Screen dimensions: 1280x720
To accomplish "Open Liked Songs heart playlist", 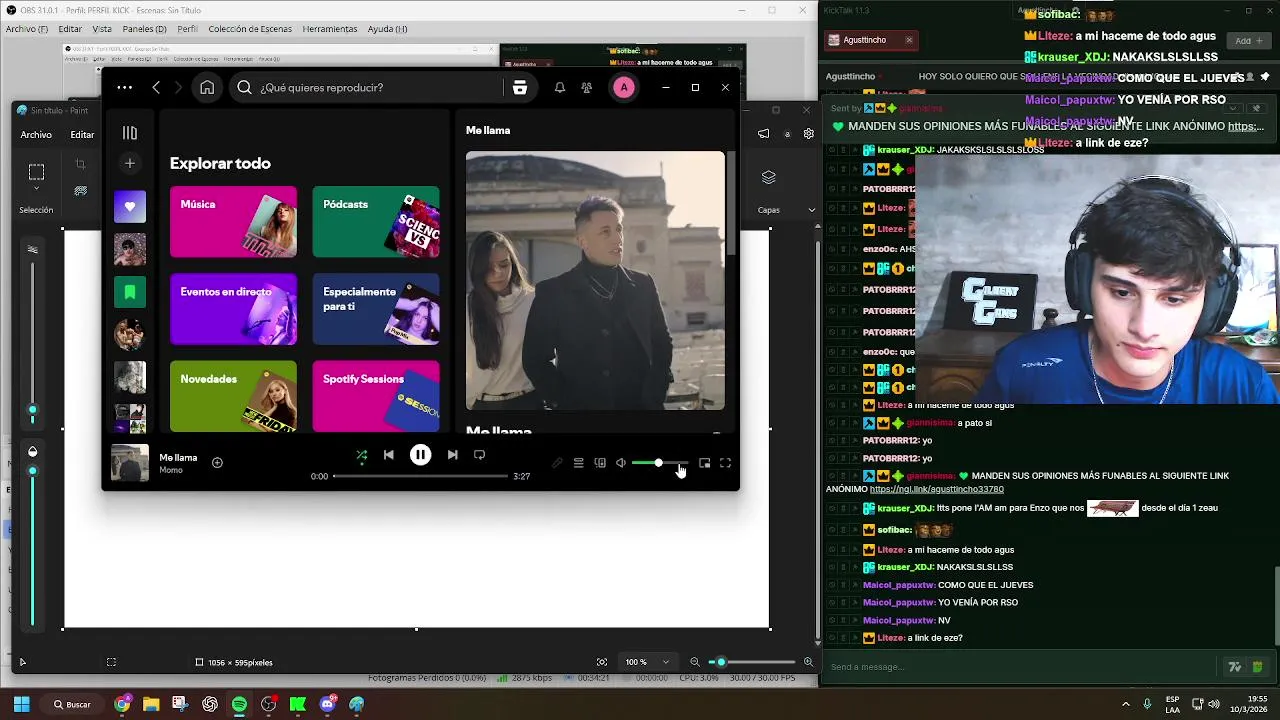I will click(x=129, y=207).
